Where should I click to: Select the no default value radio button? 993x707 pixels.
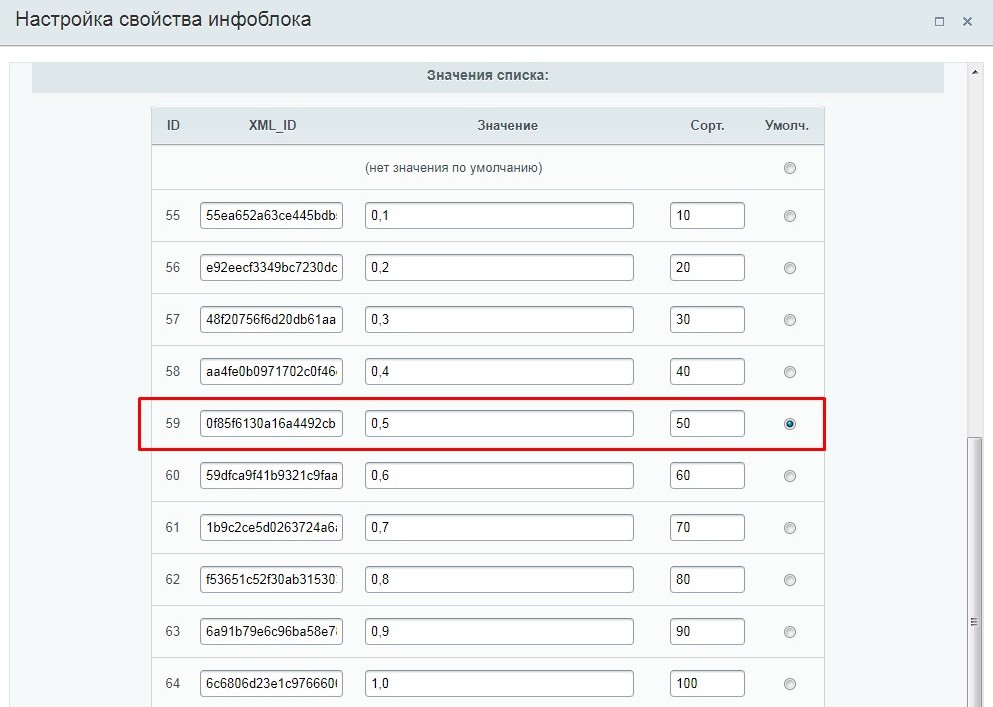pos(790,168)
